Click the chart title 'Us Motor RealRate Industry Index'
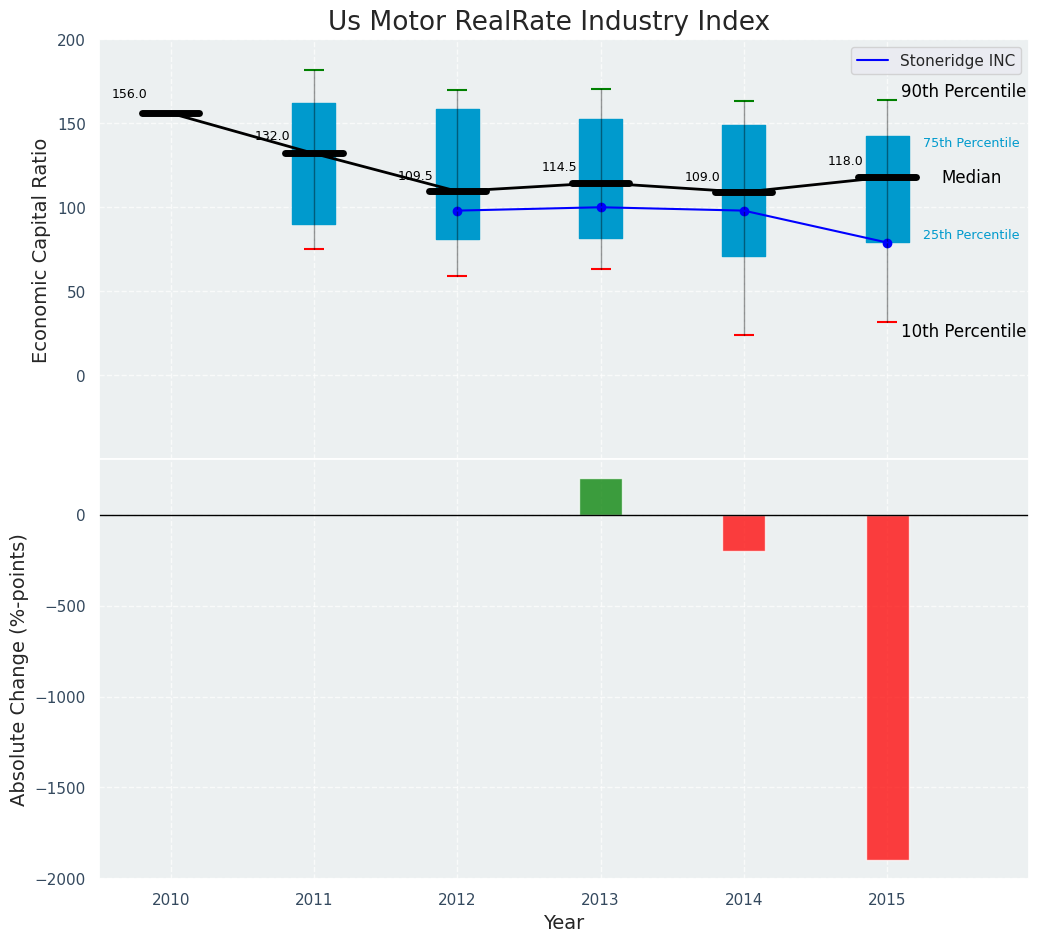This screenshot has height=942, width=1039. 549,22
